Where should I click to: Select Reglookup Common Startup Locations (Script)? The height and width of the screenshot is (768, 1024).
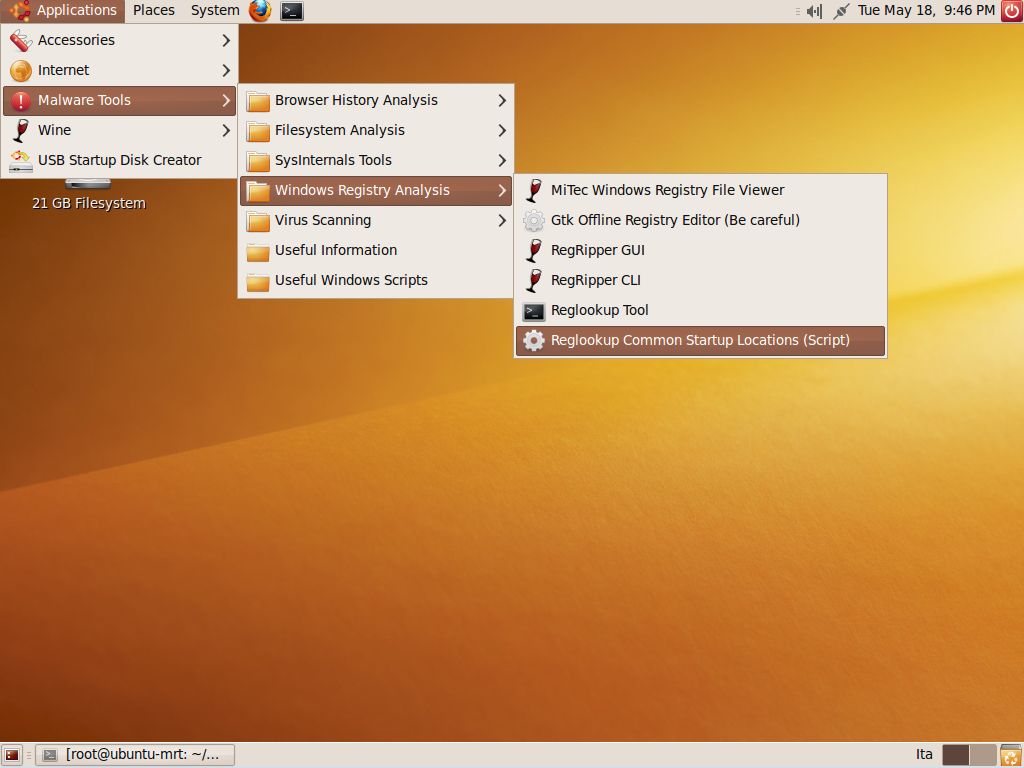(x=700, y=341)
